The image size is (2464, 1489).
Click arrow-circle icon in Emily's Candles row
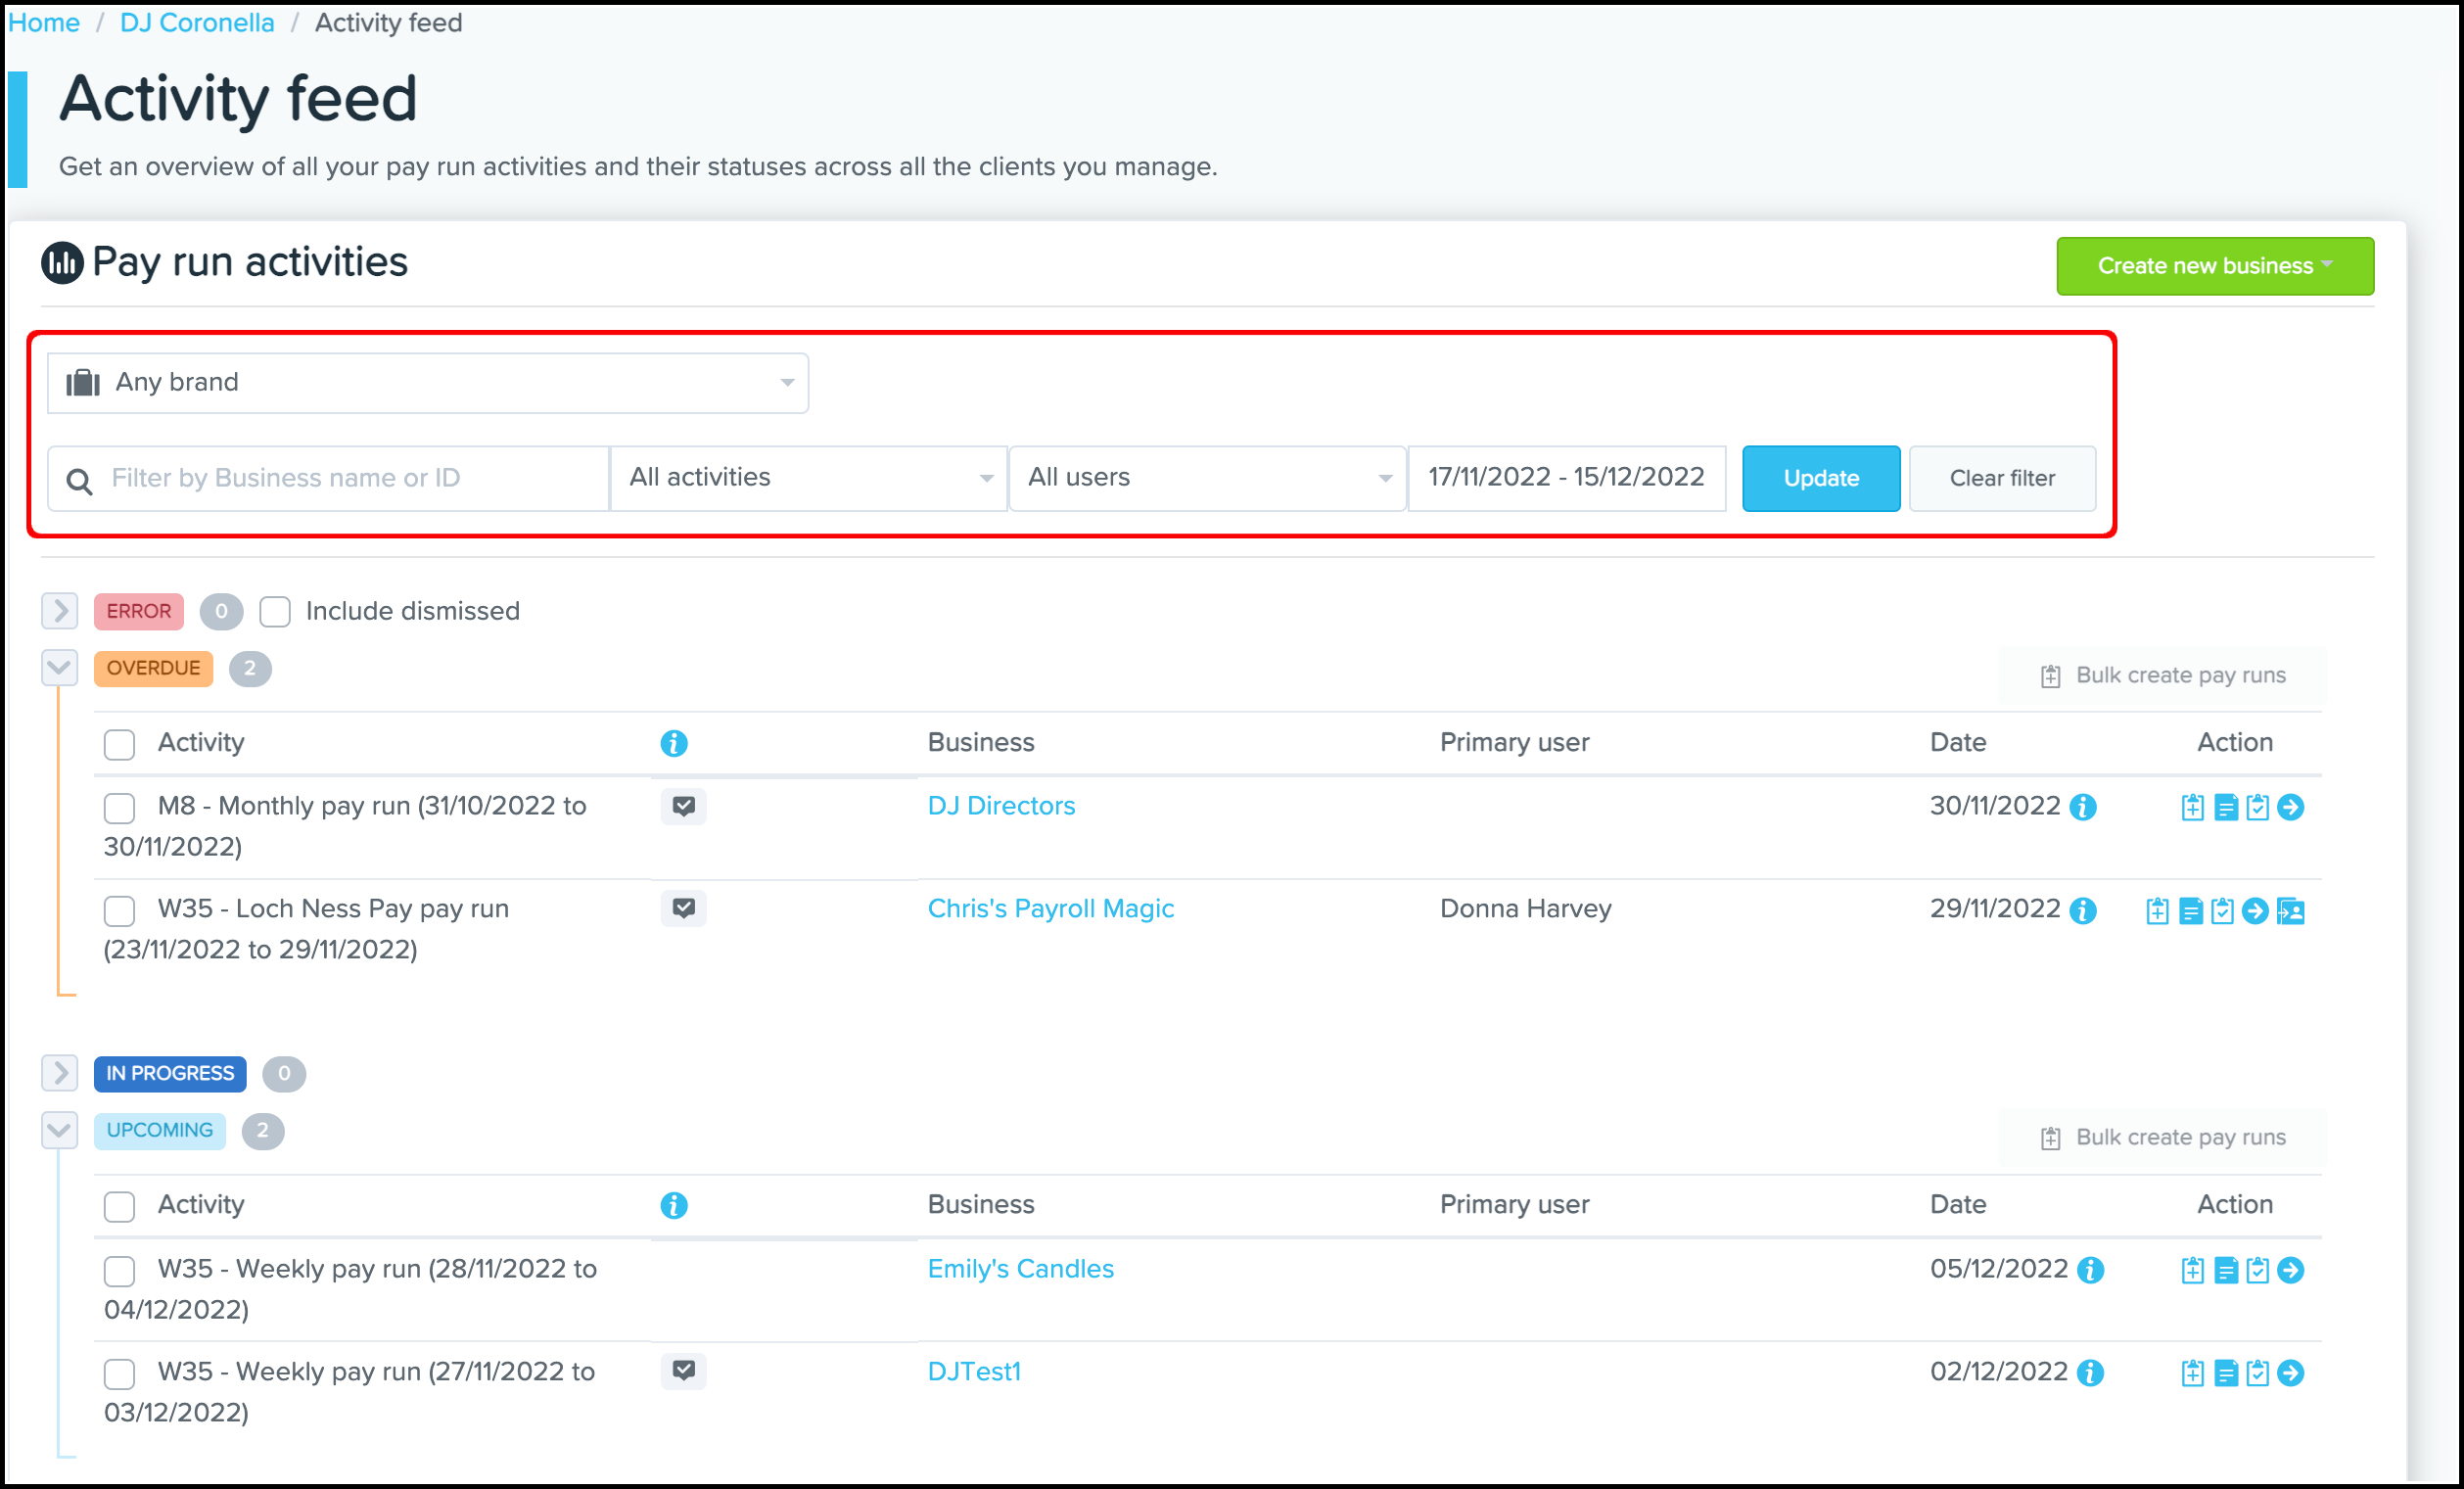2290,1270
